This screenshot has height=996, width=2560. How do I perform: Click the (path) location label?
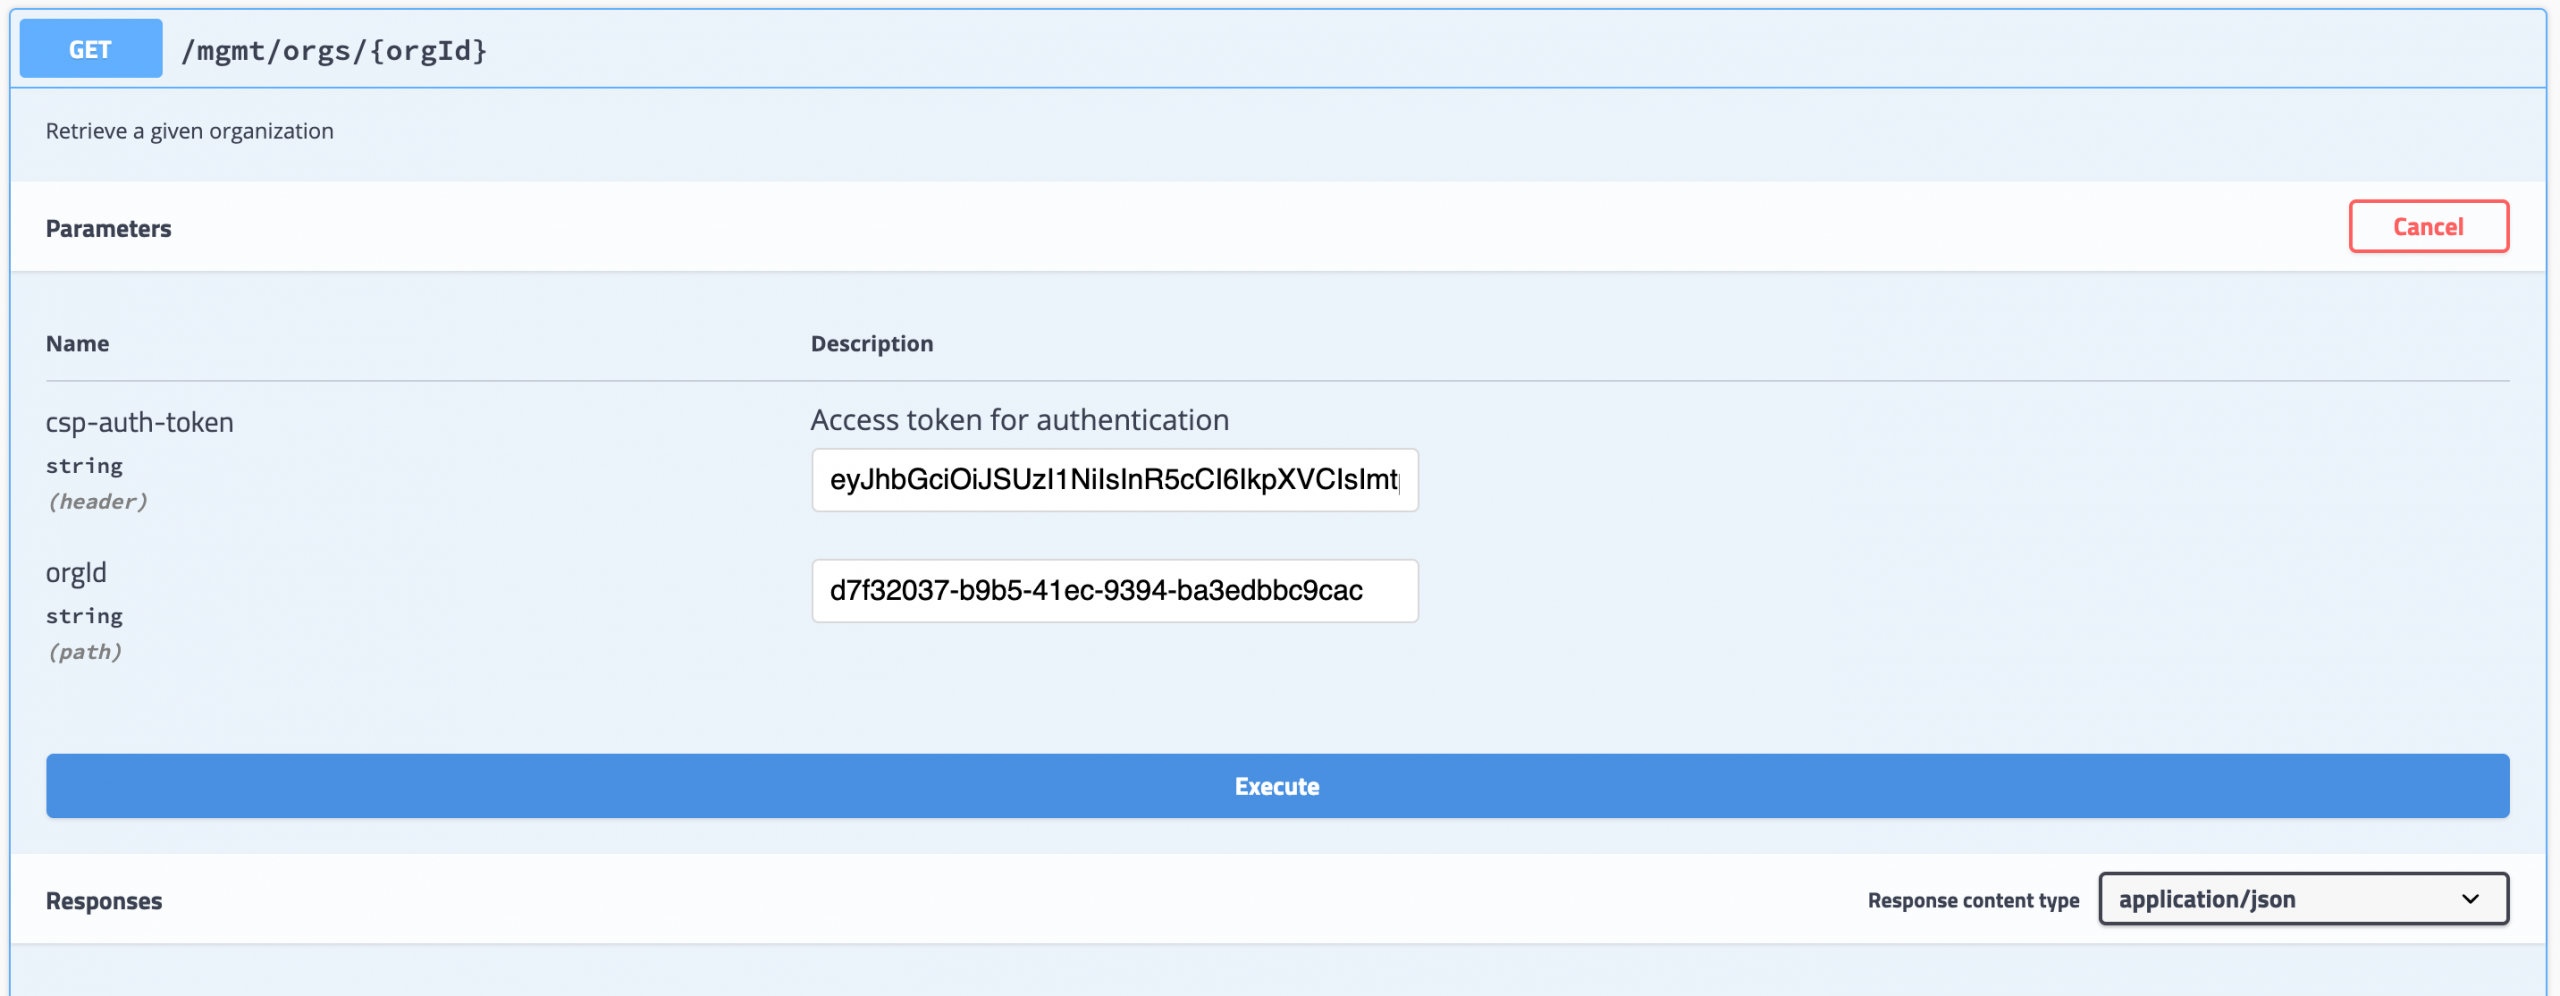coord(84,652)
